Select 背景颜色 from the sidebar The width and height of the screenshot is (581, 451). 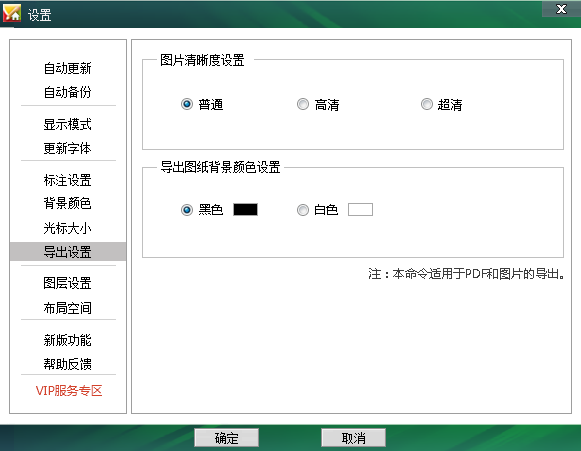coord(67,203)
